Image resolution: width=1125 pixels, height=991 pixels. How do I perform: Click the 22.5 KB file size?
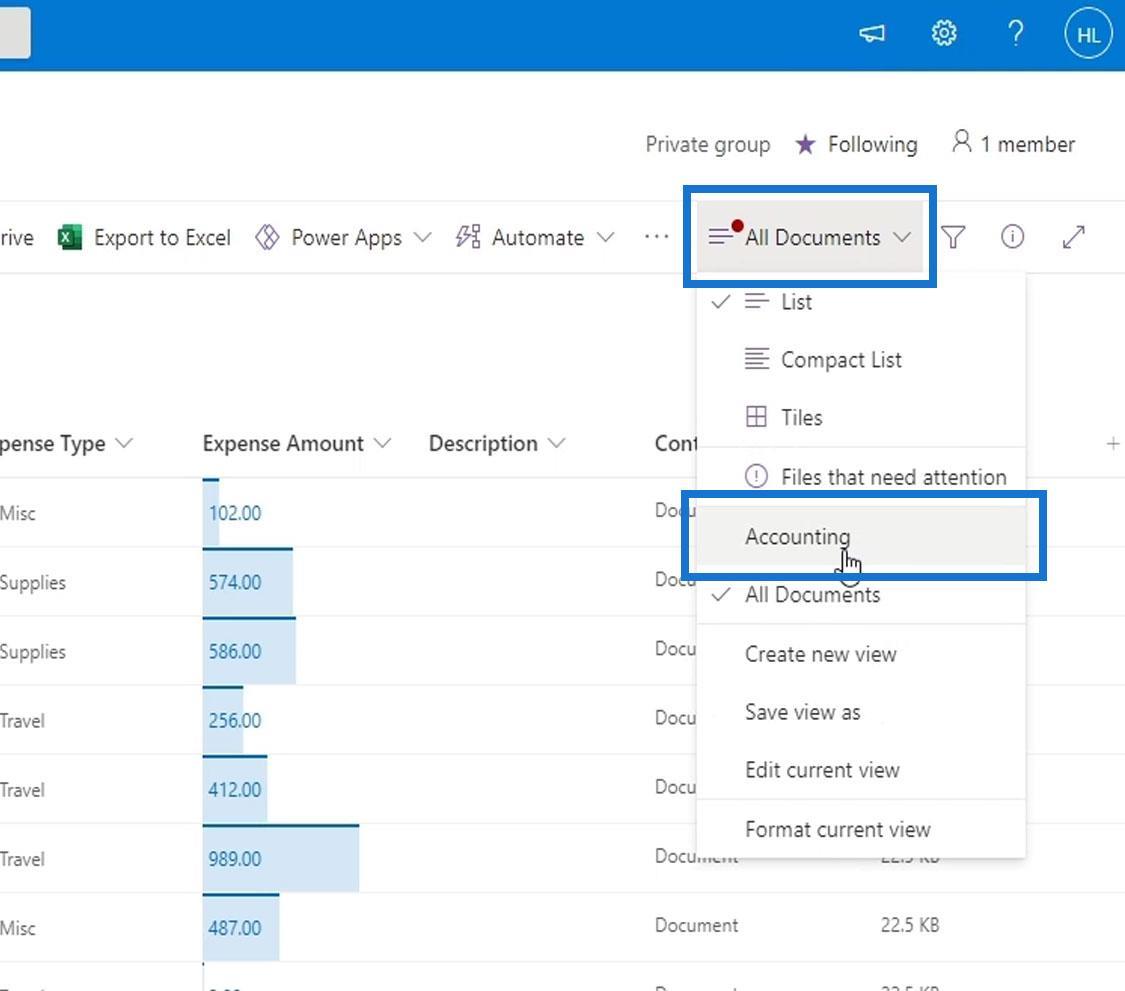click(x=910, y=925)
